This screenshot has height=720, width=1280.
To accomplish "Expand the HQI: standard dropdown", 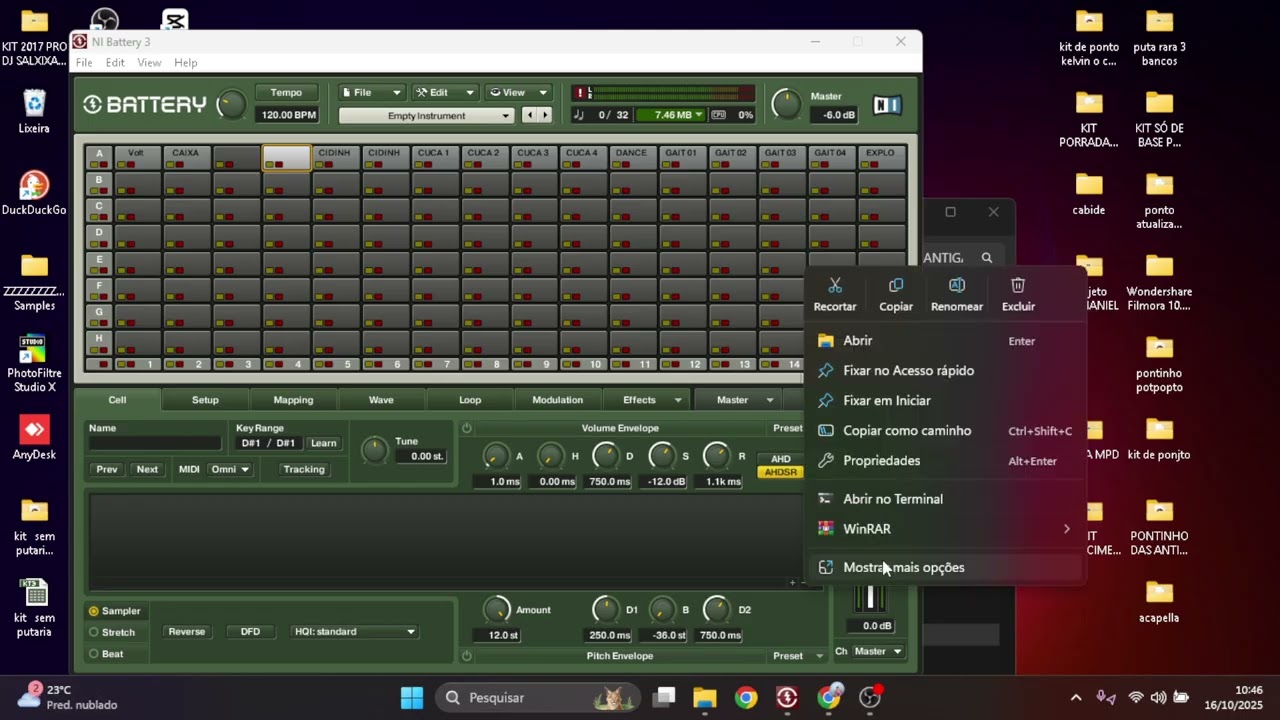I will tap(354, 632).
